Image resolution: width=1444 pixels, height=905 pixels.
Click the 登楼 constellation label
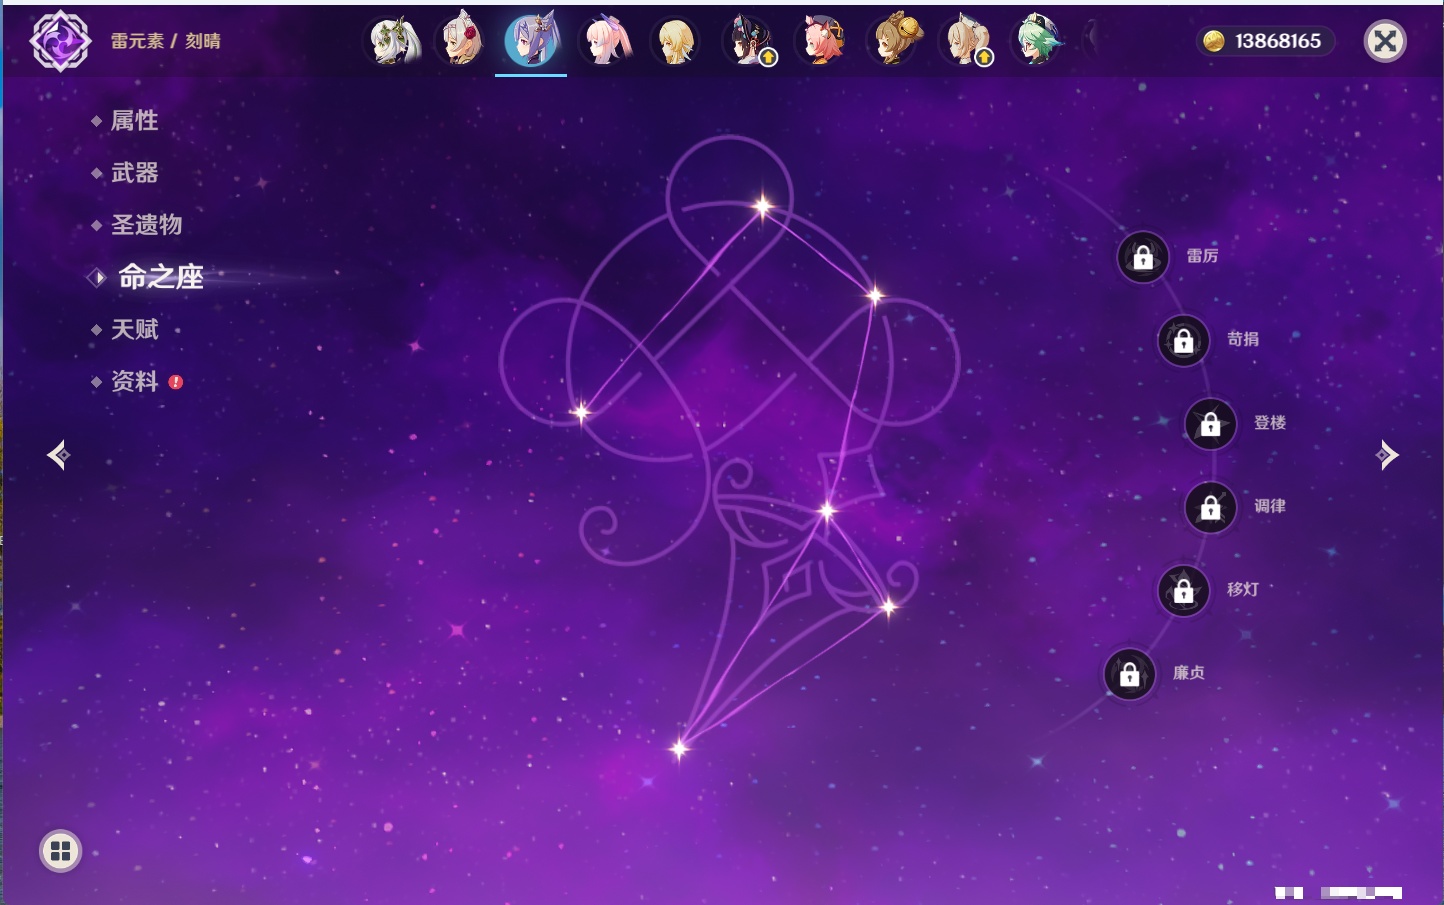[x=1270, y=423]
